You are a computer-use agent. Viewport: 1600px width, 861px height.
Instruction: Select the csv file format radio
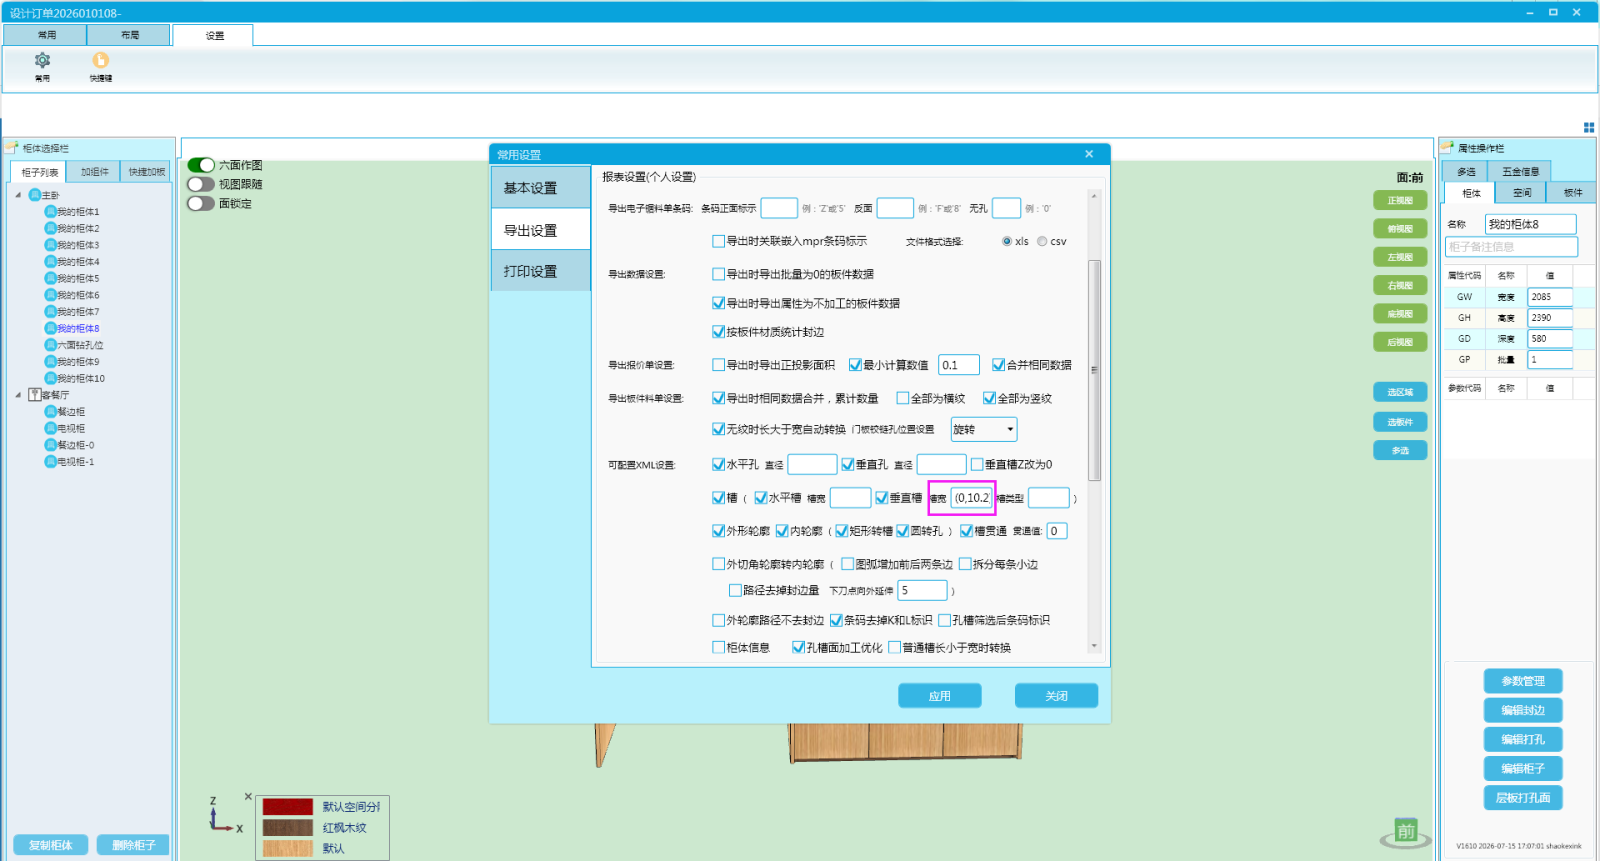(1042, 241)
